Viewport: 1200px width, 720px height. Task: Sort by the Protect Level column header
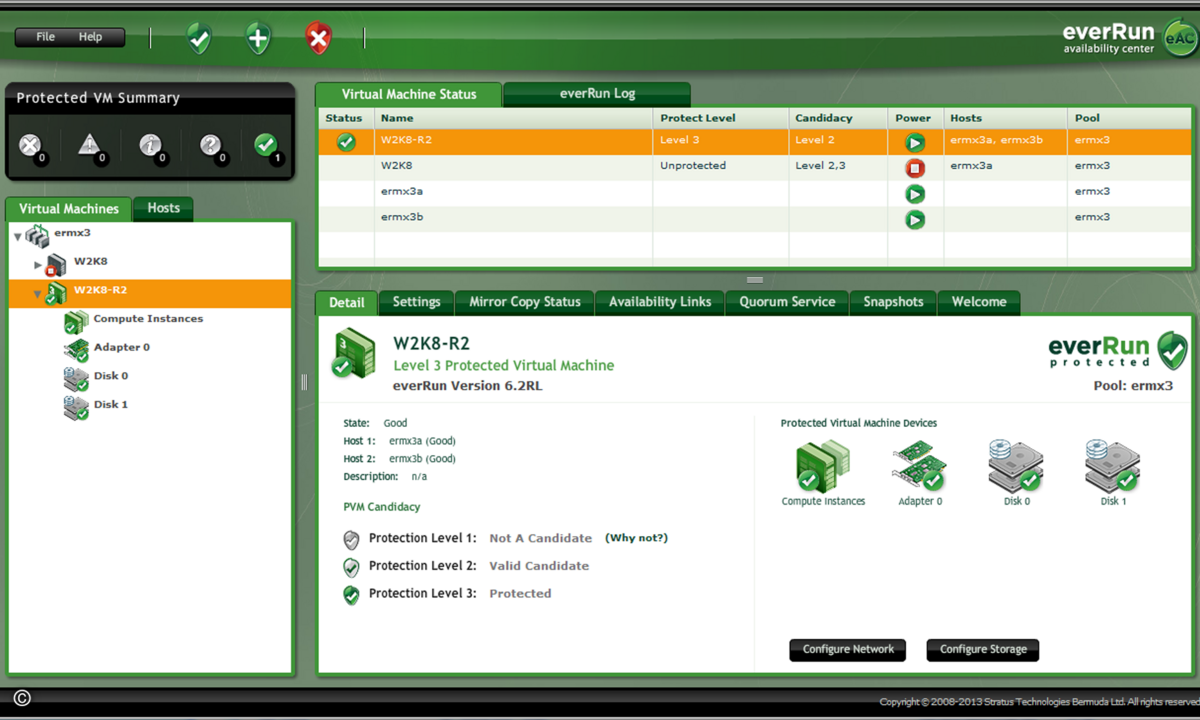click(720, 118)
